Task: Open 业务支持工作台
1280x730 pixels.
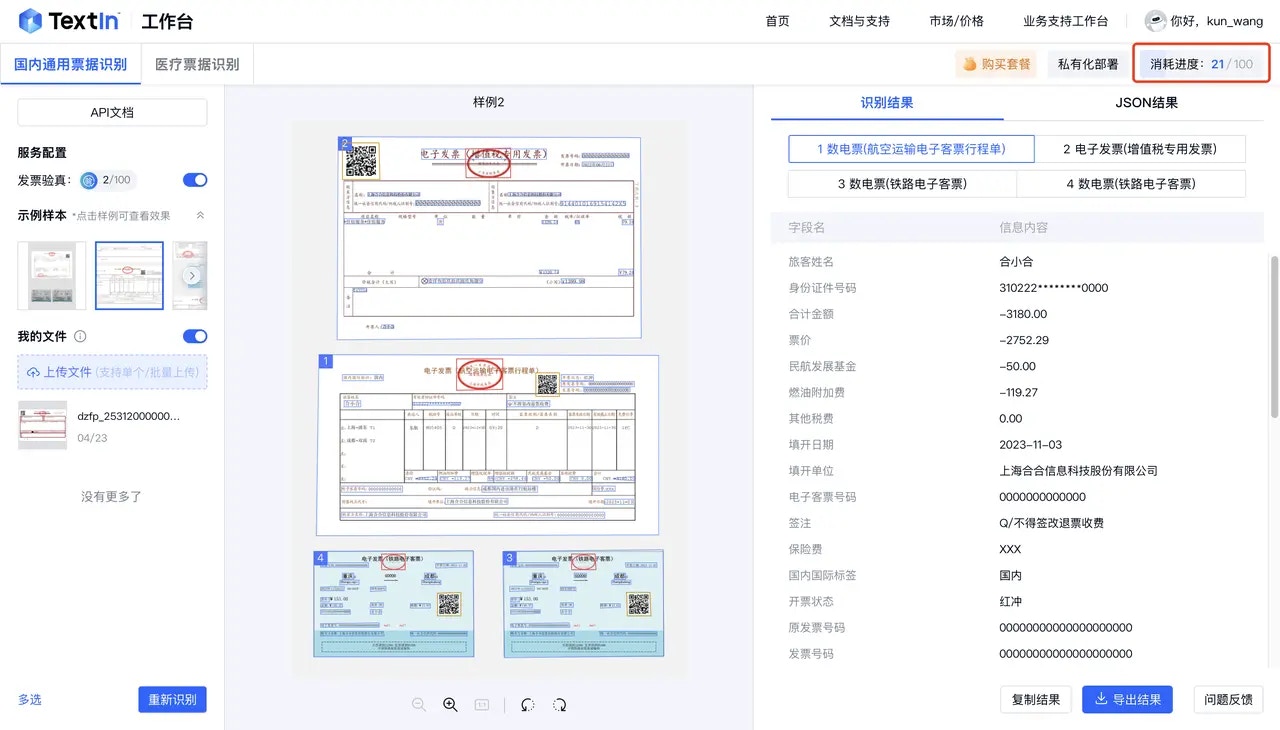Action: [1065, 21]
